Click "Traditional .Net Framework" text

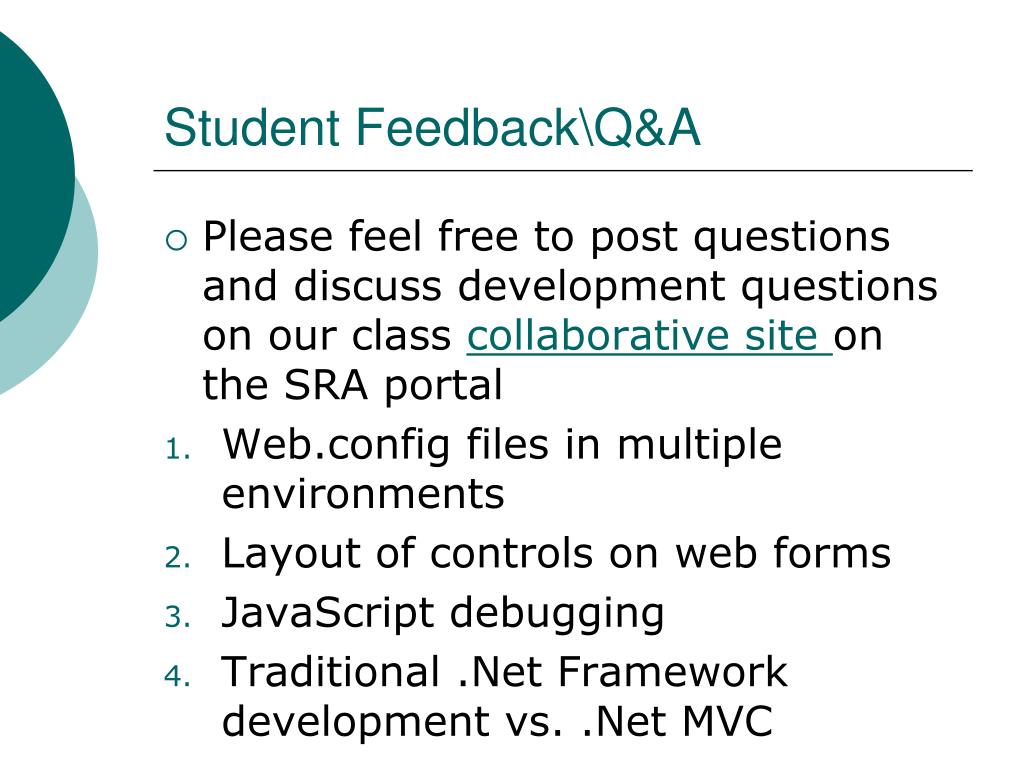click(x=504, y=672)
